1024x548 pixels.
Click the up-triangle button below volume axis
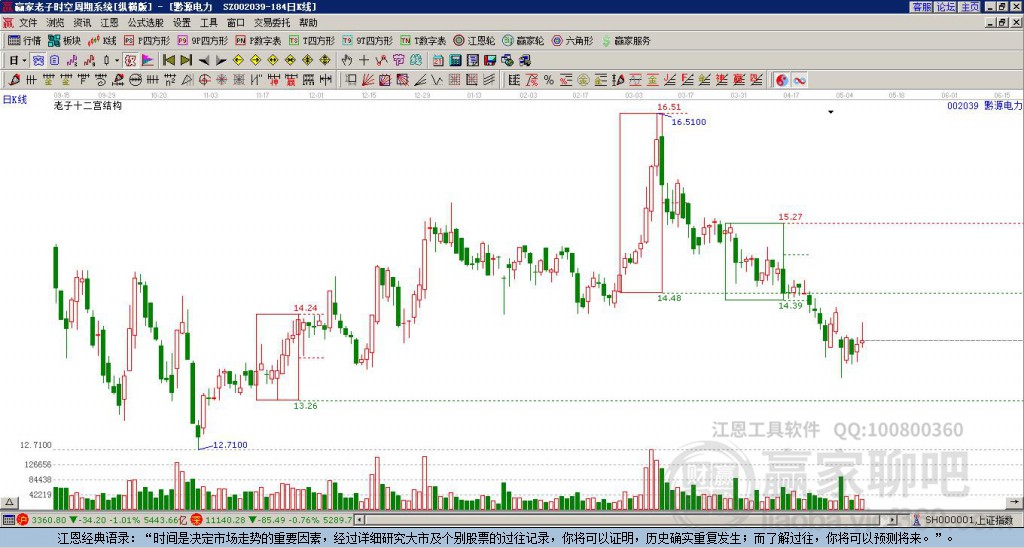[8, 502]
